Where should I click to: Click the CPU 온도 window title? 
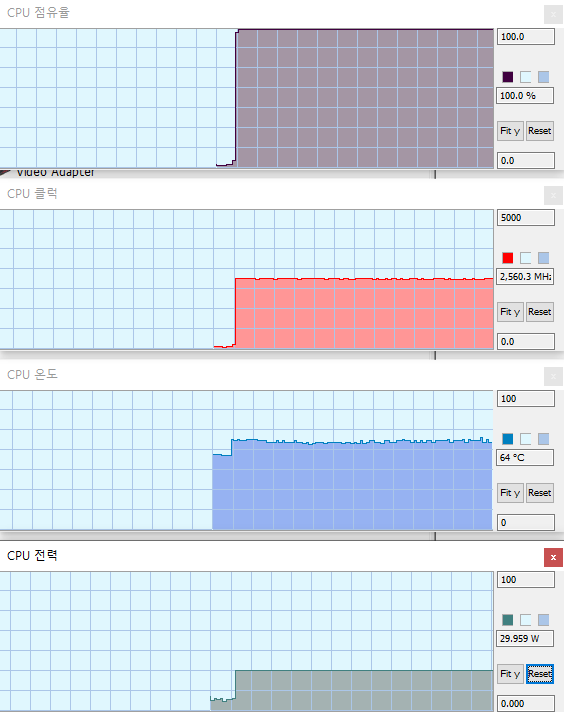click(32, 375)
